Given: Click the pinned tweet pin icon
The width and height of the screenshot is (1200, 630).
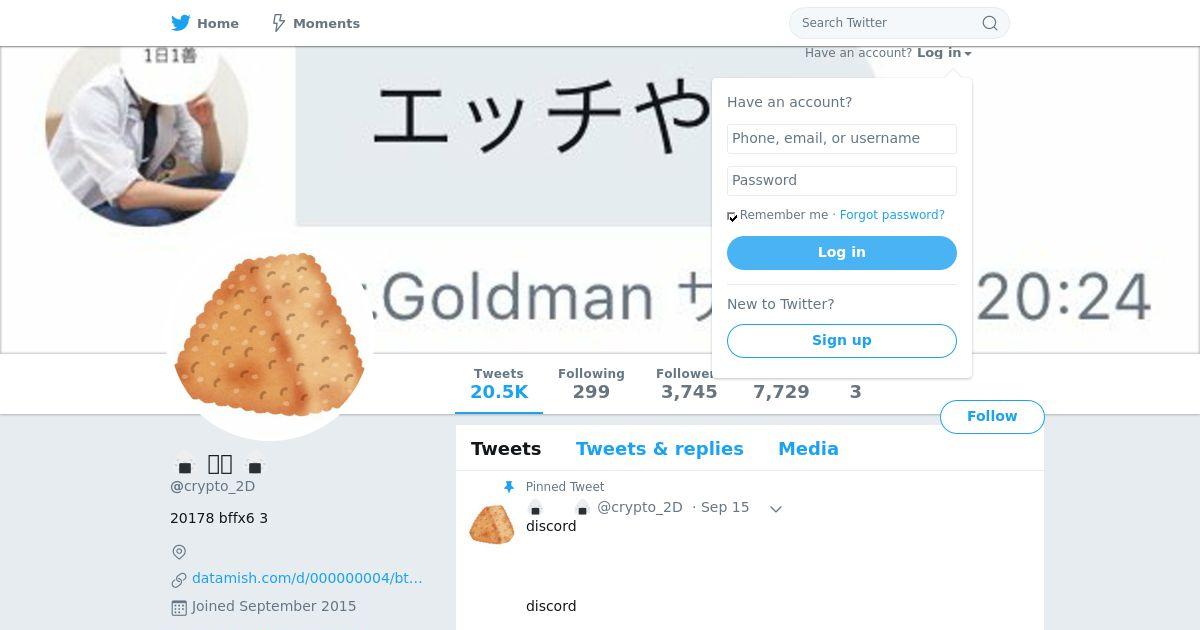Looking at the screenshot, I should point(508,487).
